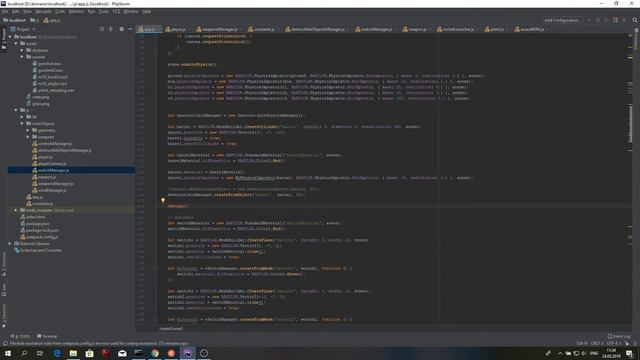
Task: Open the Refactor menu
Action: 76,12
